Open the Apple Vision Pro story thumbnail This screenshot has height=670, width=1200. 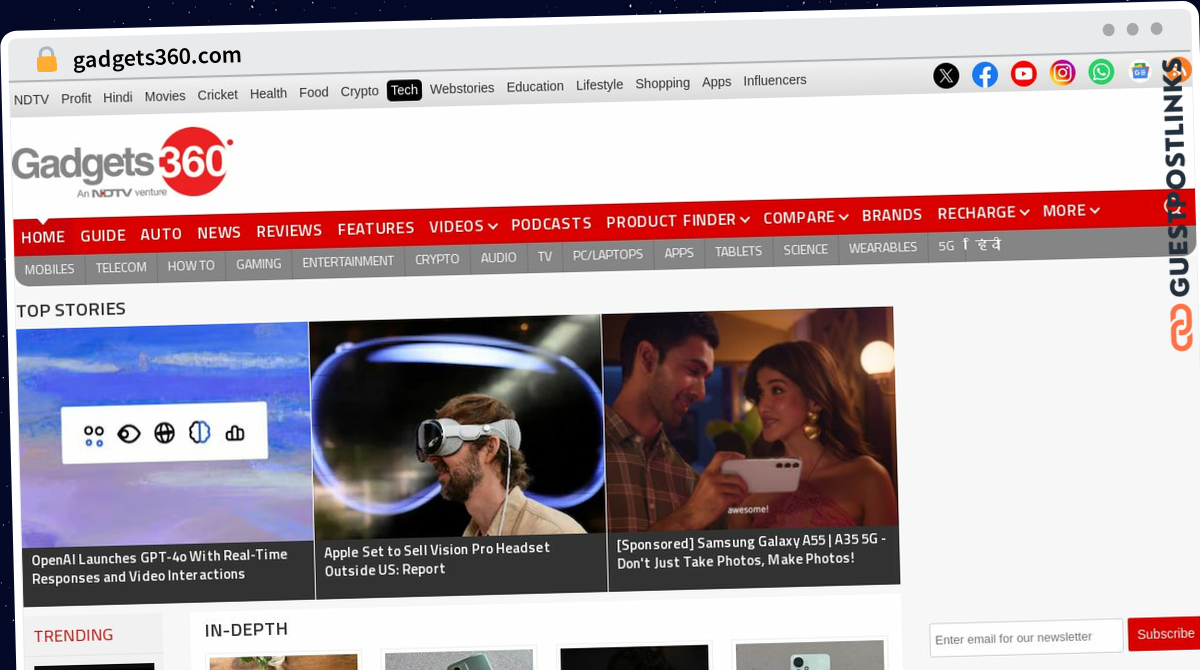pyautogui.click(x=456, y=428)
